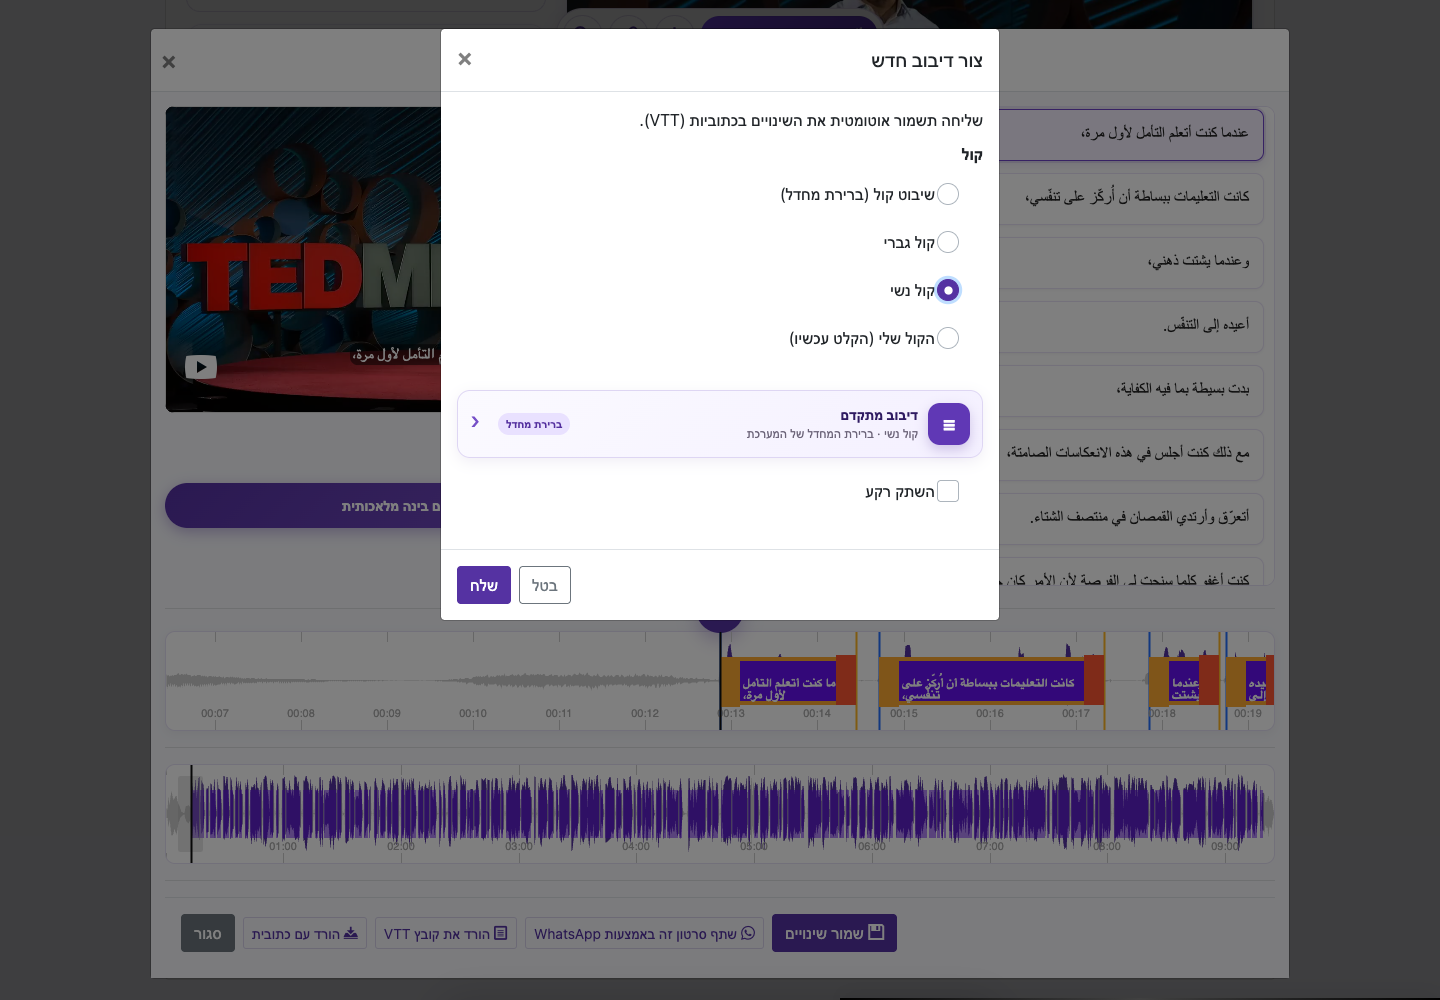This screenshot has height=1000, width=1440.
Task: Select subtitle line أعيده إلى التنفّس
Action: [1131, 326]
